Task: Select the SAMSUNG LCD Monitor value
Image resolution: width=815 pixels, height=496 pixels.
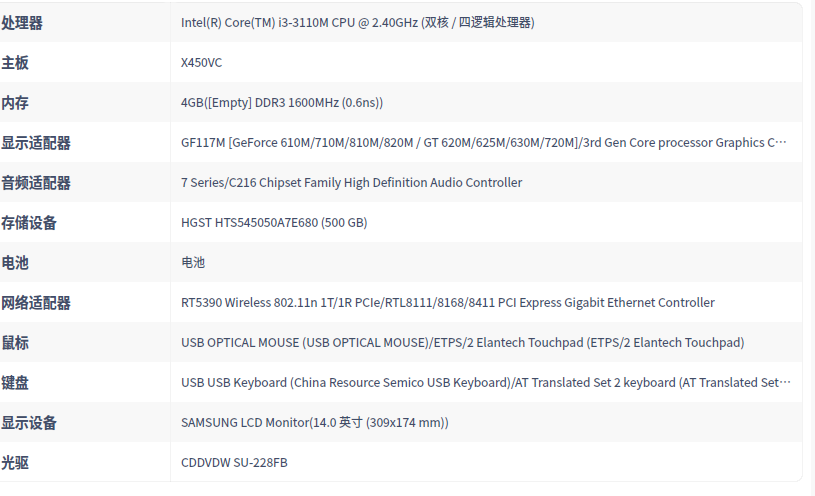Action: (315, 423)
